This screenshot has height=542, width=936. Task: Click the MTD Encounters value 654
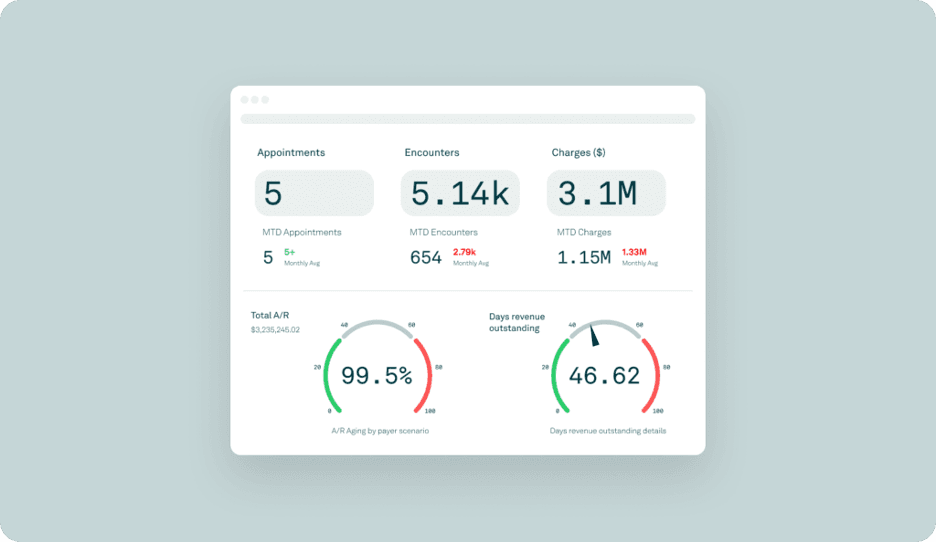tap(426, 257)
